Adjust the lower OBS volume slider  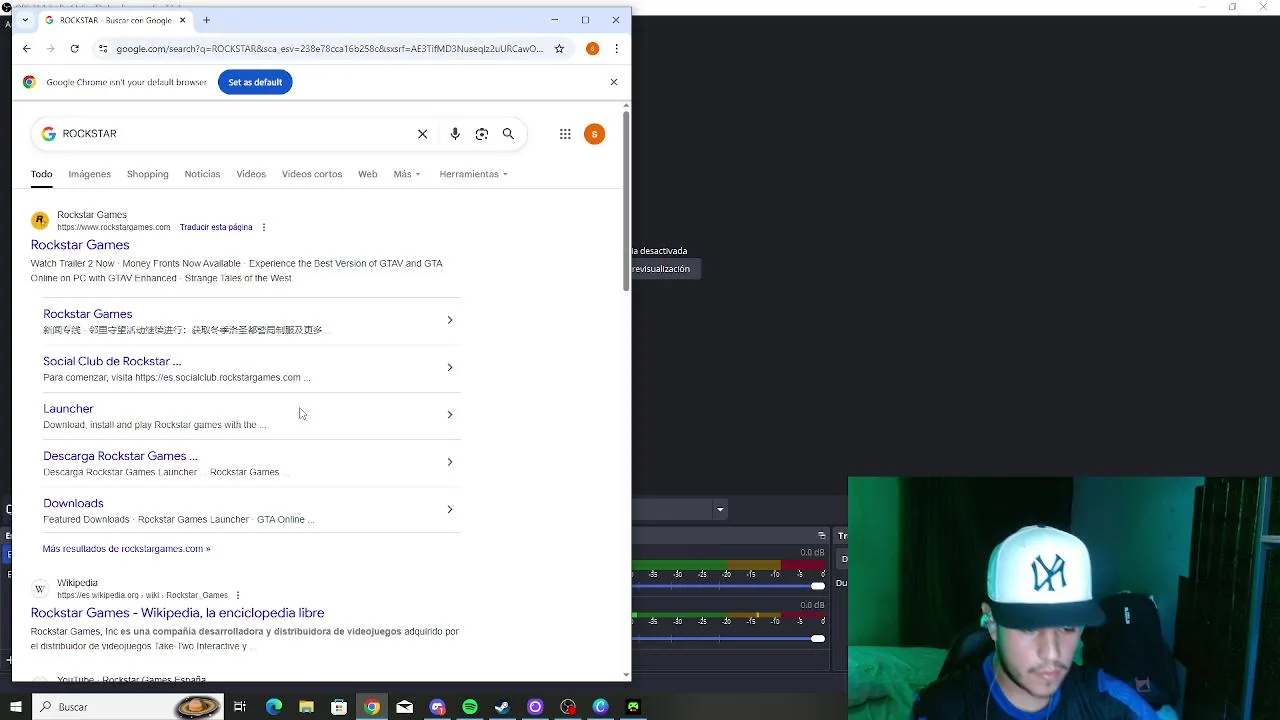(818, 638)
